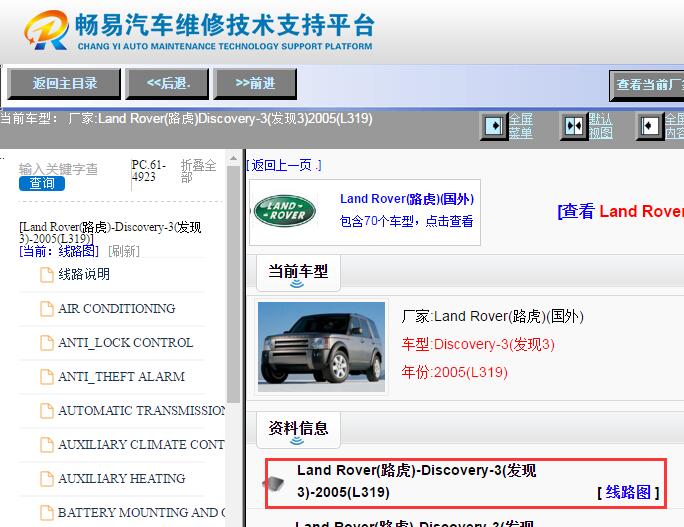The width and height of the screenshot is (684, 527).
Task: Click the small icon beside Discovery-3 2005 entry
Action: 274,483
